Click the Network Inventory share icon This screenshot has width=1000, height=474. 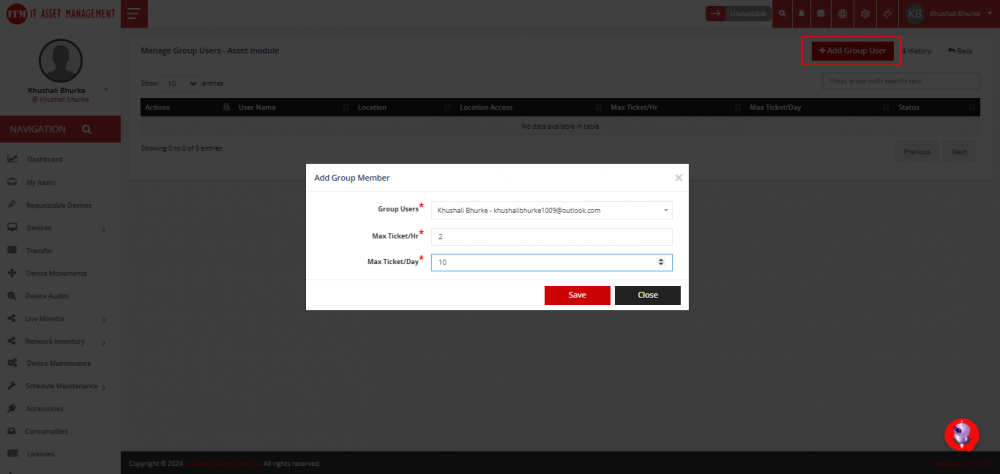click(x=12, y=341)
